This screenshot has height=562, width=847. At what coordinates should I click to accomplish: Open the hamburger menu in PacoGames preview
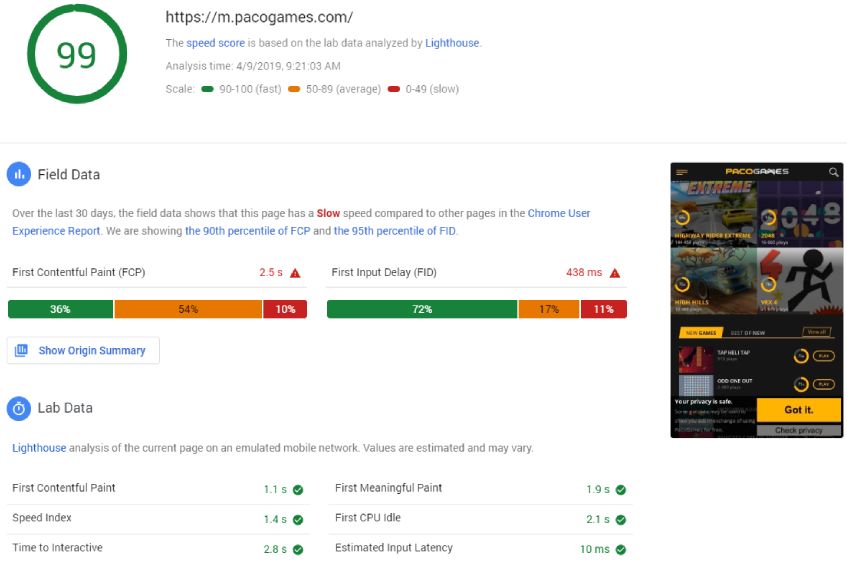tap(682, 172)
